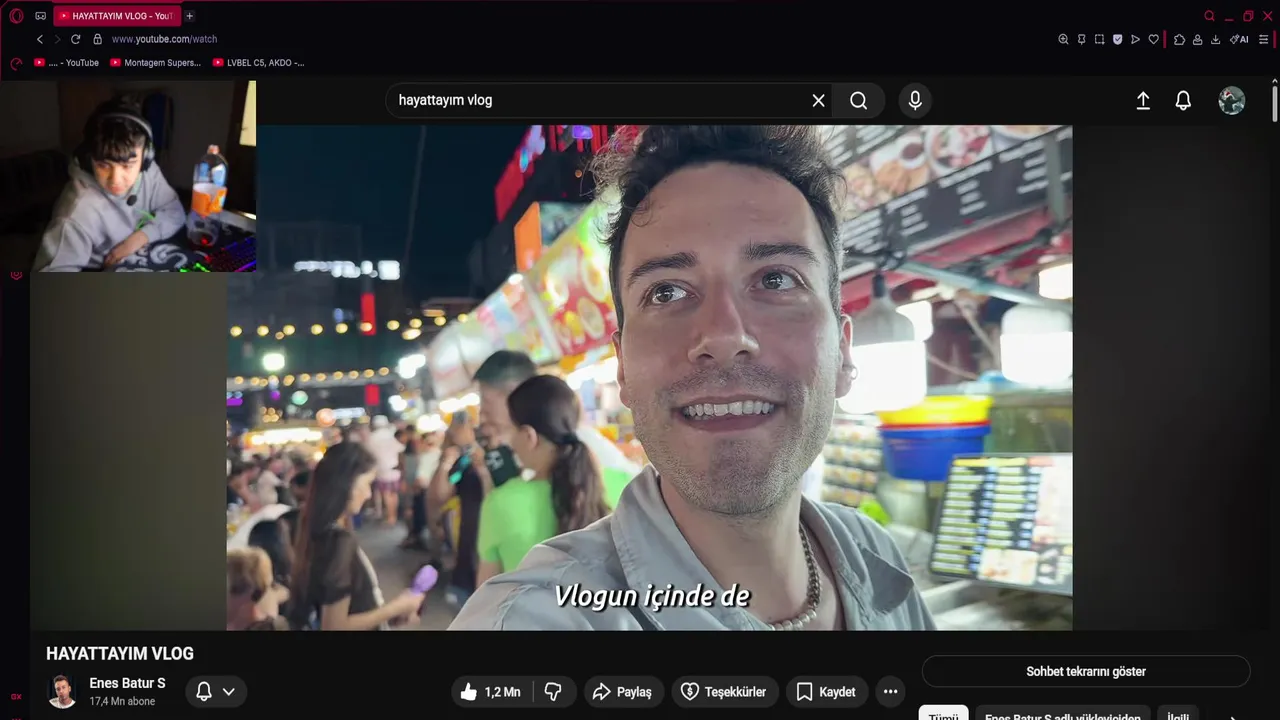This screenshot has width=1280, height=720.
Task: Take a snapshot with the capture icon
Action: [x=1099, y=39]
